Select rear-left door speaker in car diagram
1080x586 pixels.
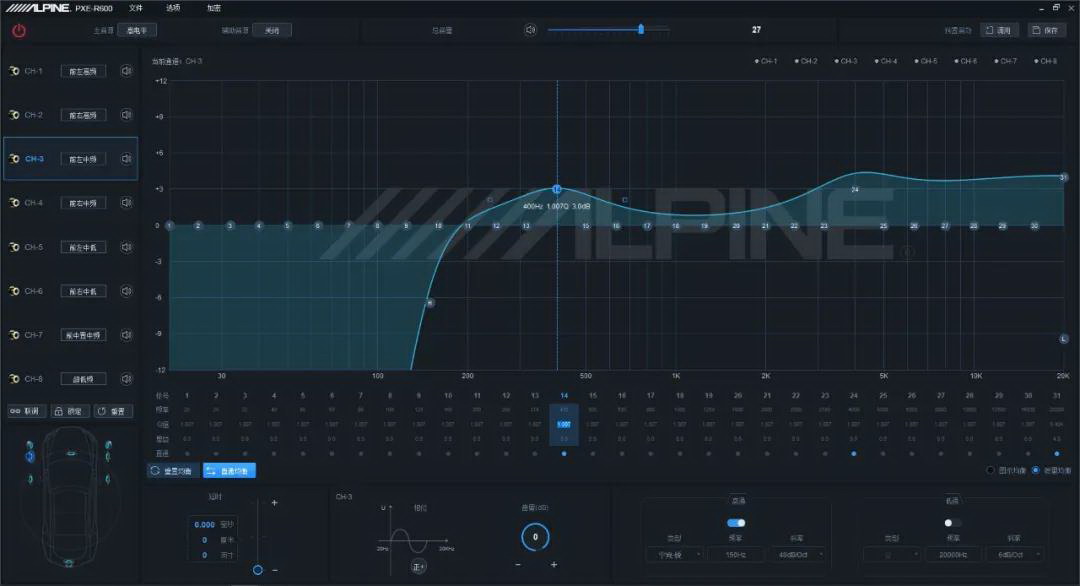30,479
